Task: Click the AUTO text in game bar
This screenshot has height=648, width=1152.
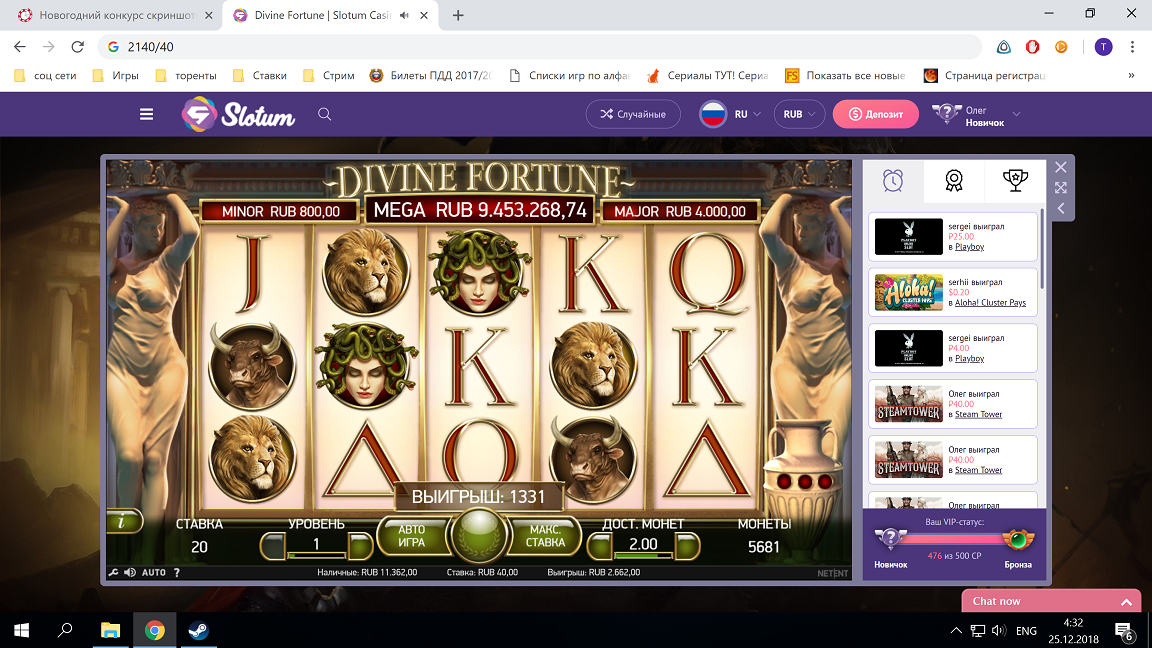Action: click(154, 572)
